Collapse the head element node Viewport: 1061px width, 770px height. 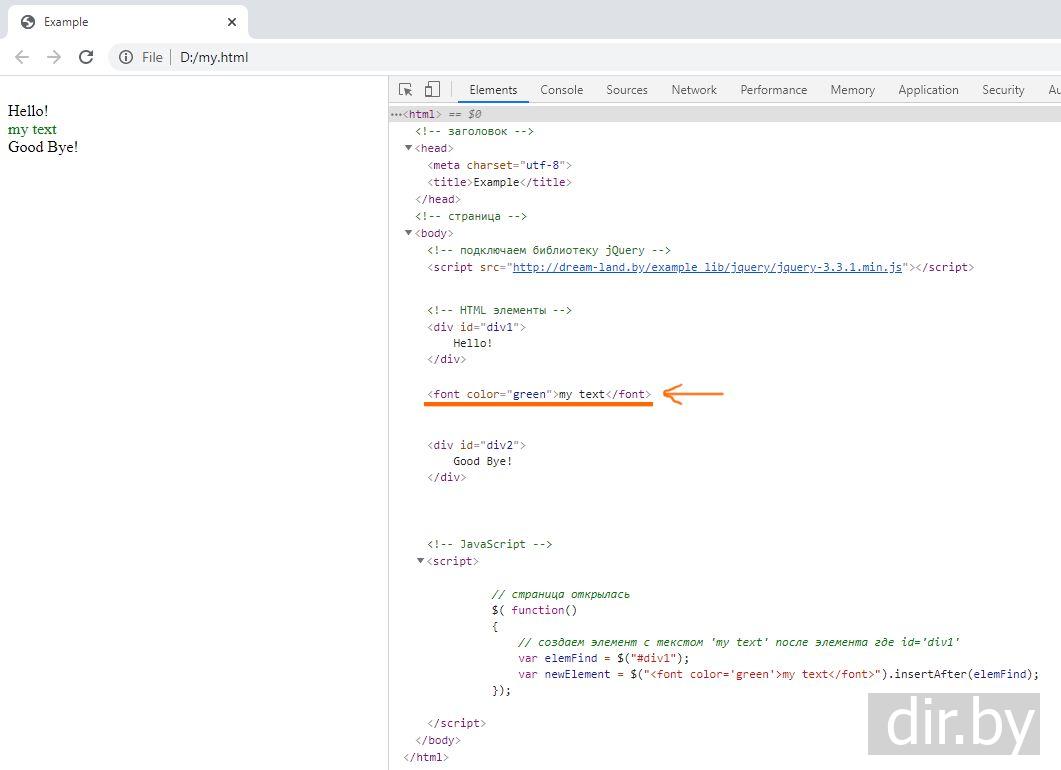click(409, 148)
